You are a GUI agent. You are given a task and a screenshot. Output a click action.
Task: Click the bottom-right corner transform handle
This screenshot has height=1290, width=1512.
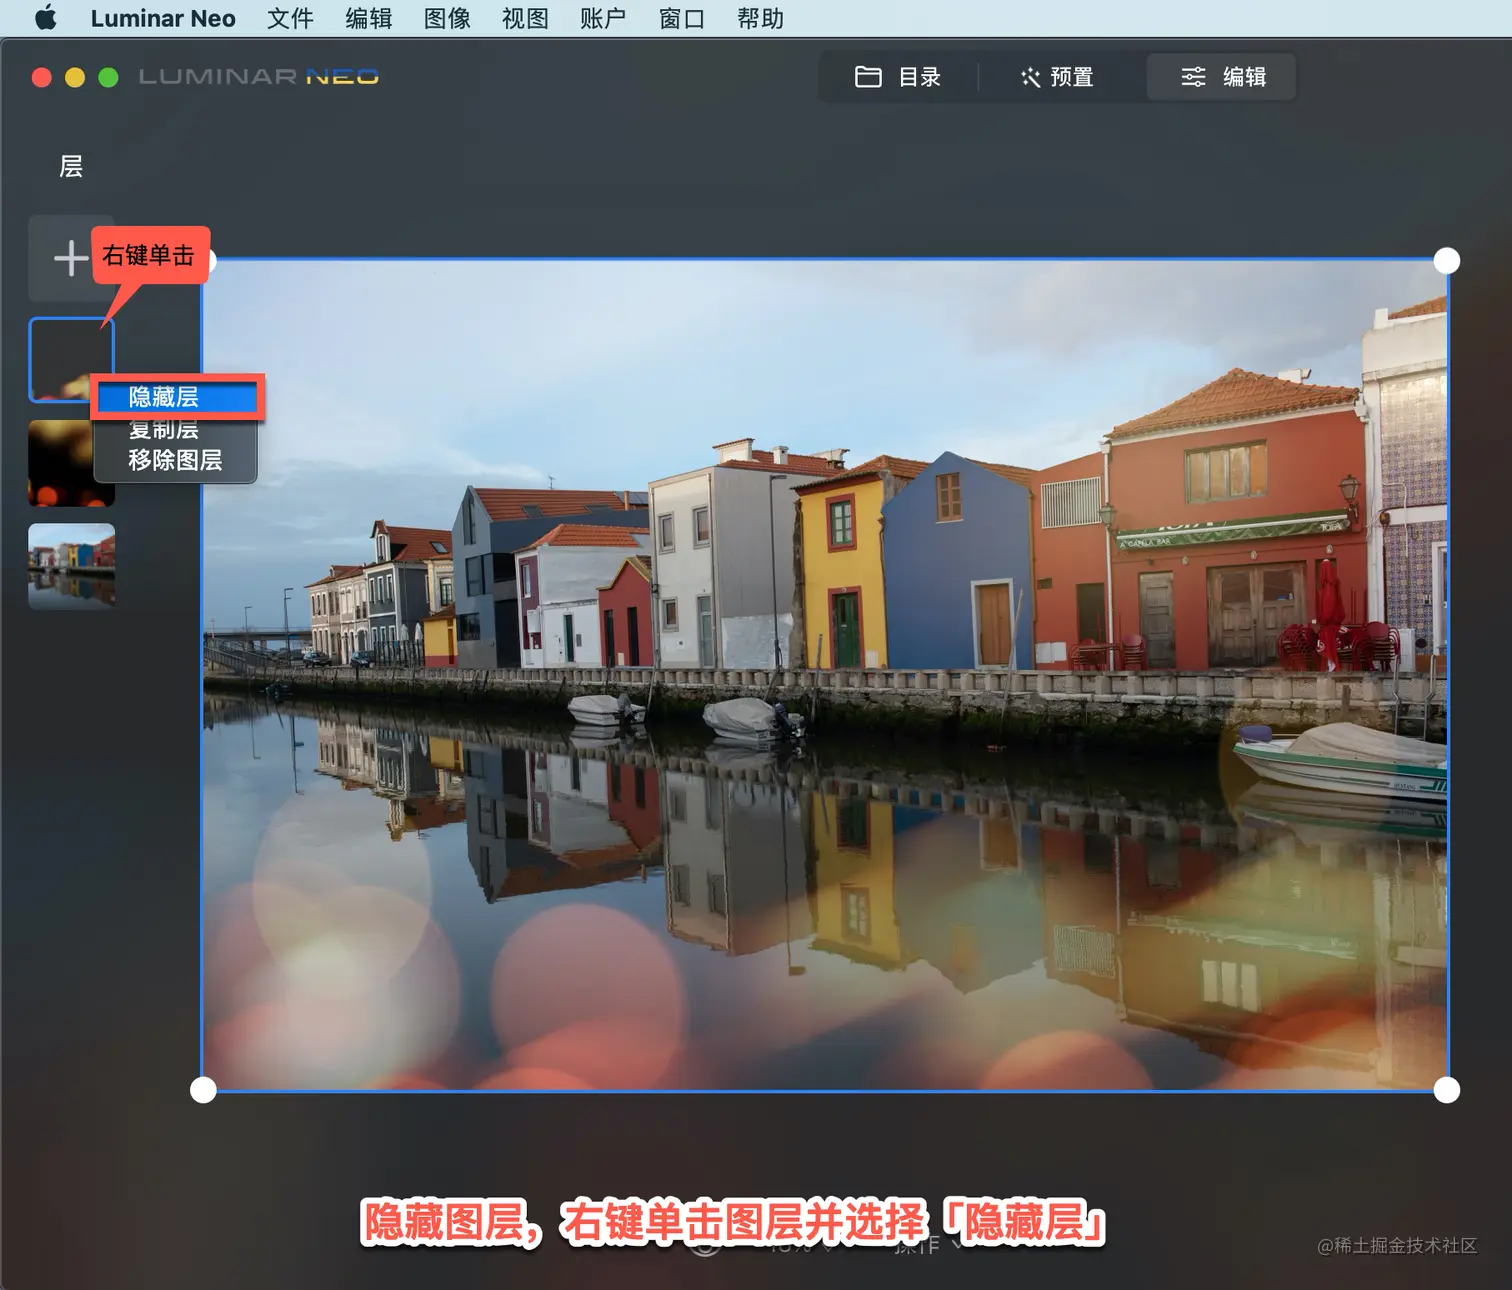pos(1446,1090)
